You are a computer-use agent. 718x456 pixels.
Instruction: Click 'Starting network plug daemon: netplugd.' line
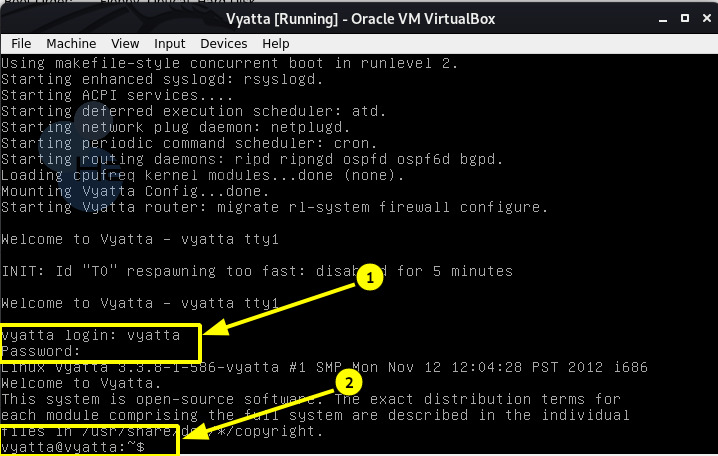[176, 127]
